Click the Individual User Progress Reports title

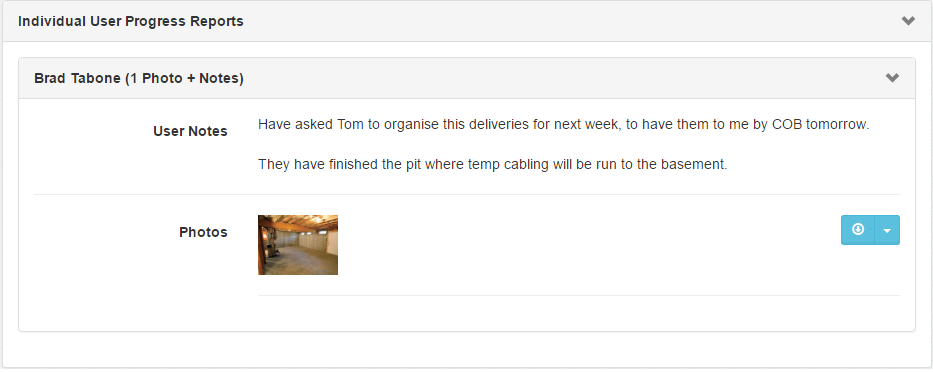(131, 21)
